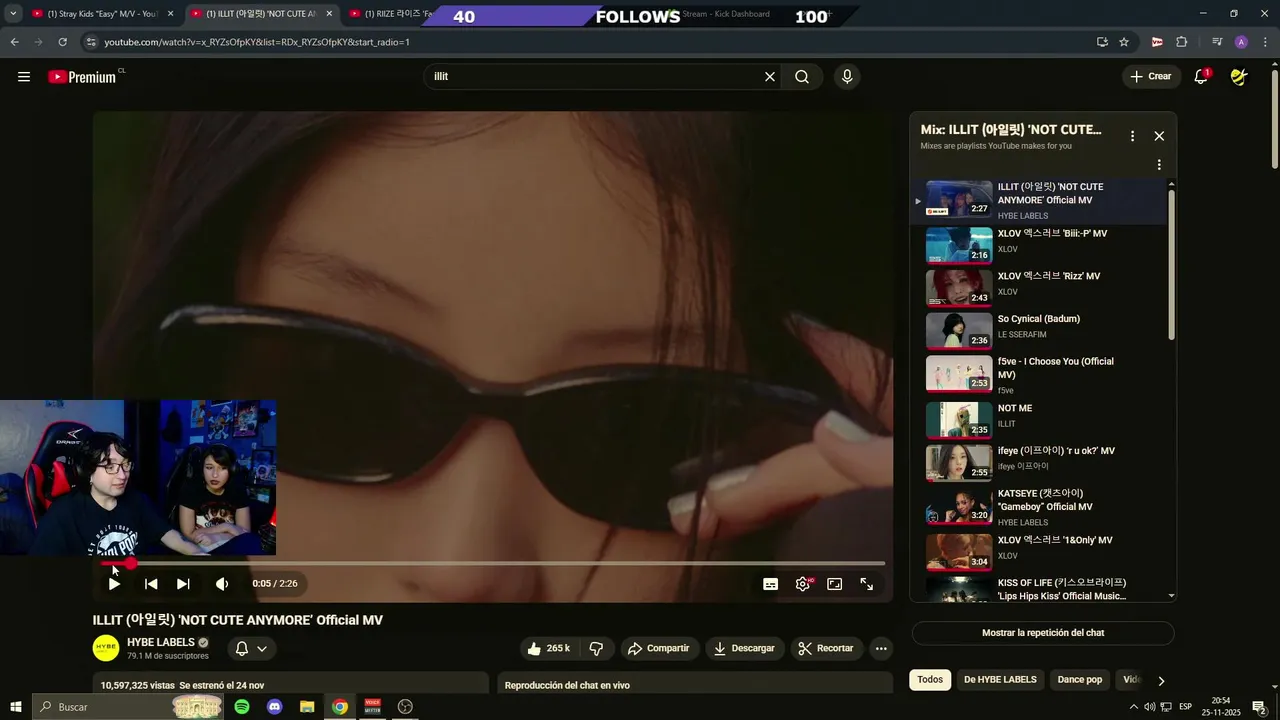Enter fullscreen mode in player
Screen dimensions: 1280x720
pos(867,584)
